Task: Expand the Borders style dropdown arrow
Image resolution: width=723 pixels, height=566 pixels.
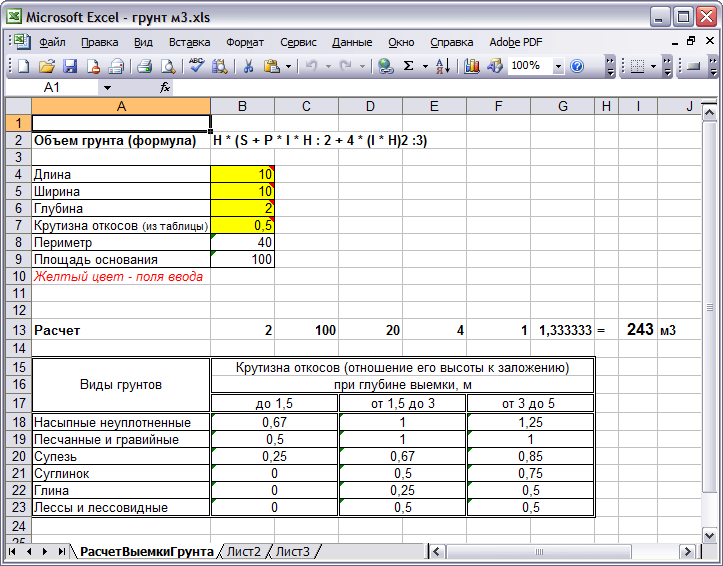Action: click(653, 66)
